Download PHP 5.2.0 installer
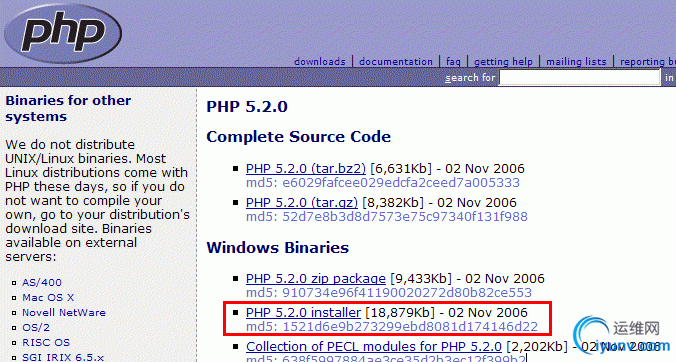 coord(303,312)
